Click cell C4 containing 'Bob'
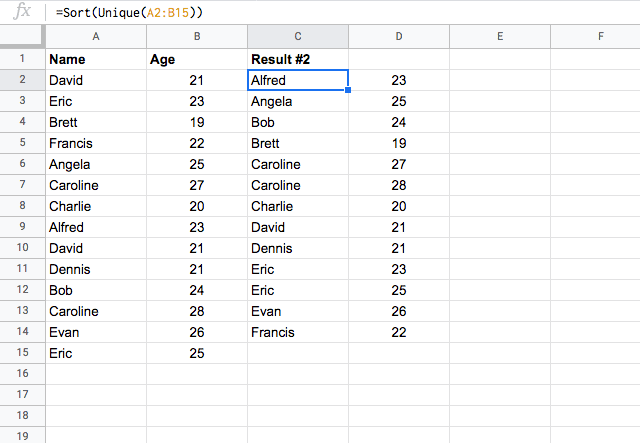Viewport: 640px width, 443px height. [x=298, y=122]
